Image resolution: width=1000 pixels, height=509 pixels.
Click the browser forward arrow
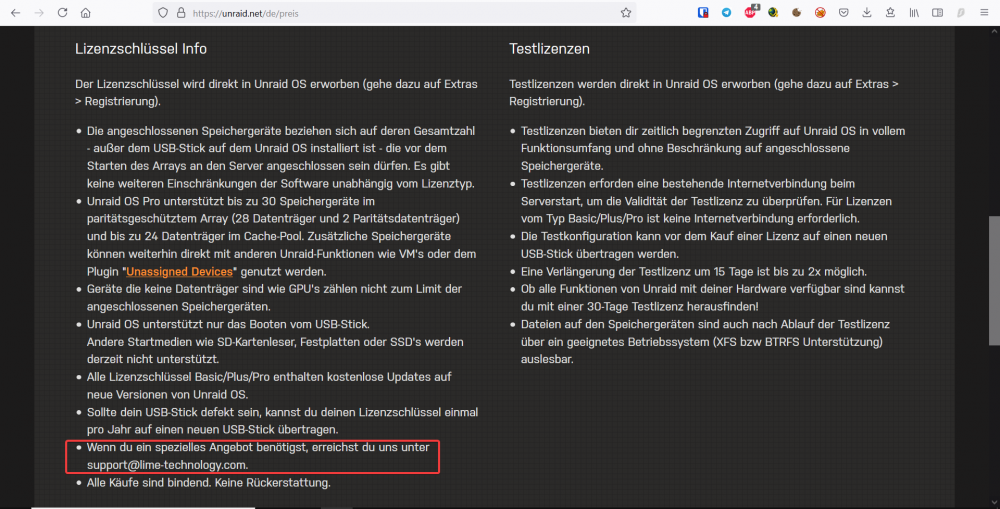click(x=39, y=13)
